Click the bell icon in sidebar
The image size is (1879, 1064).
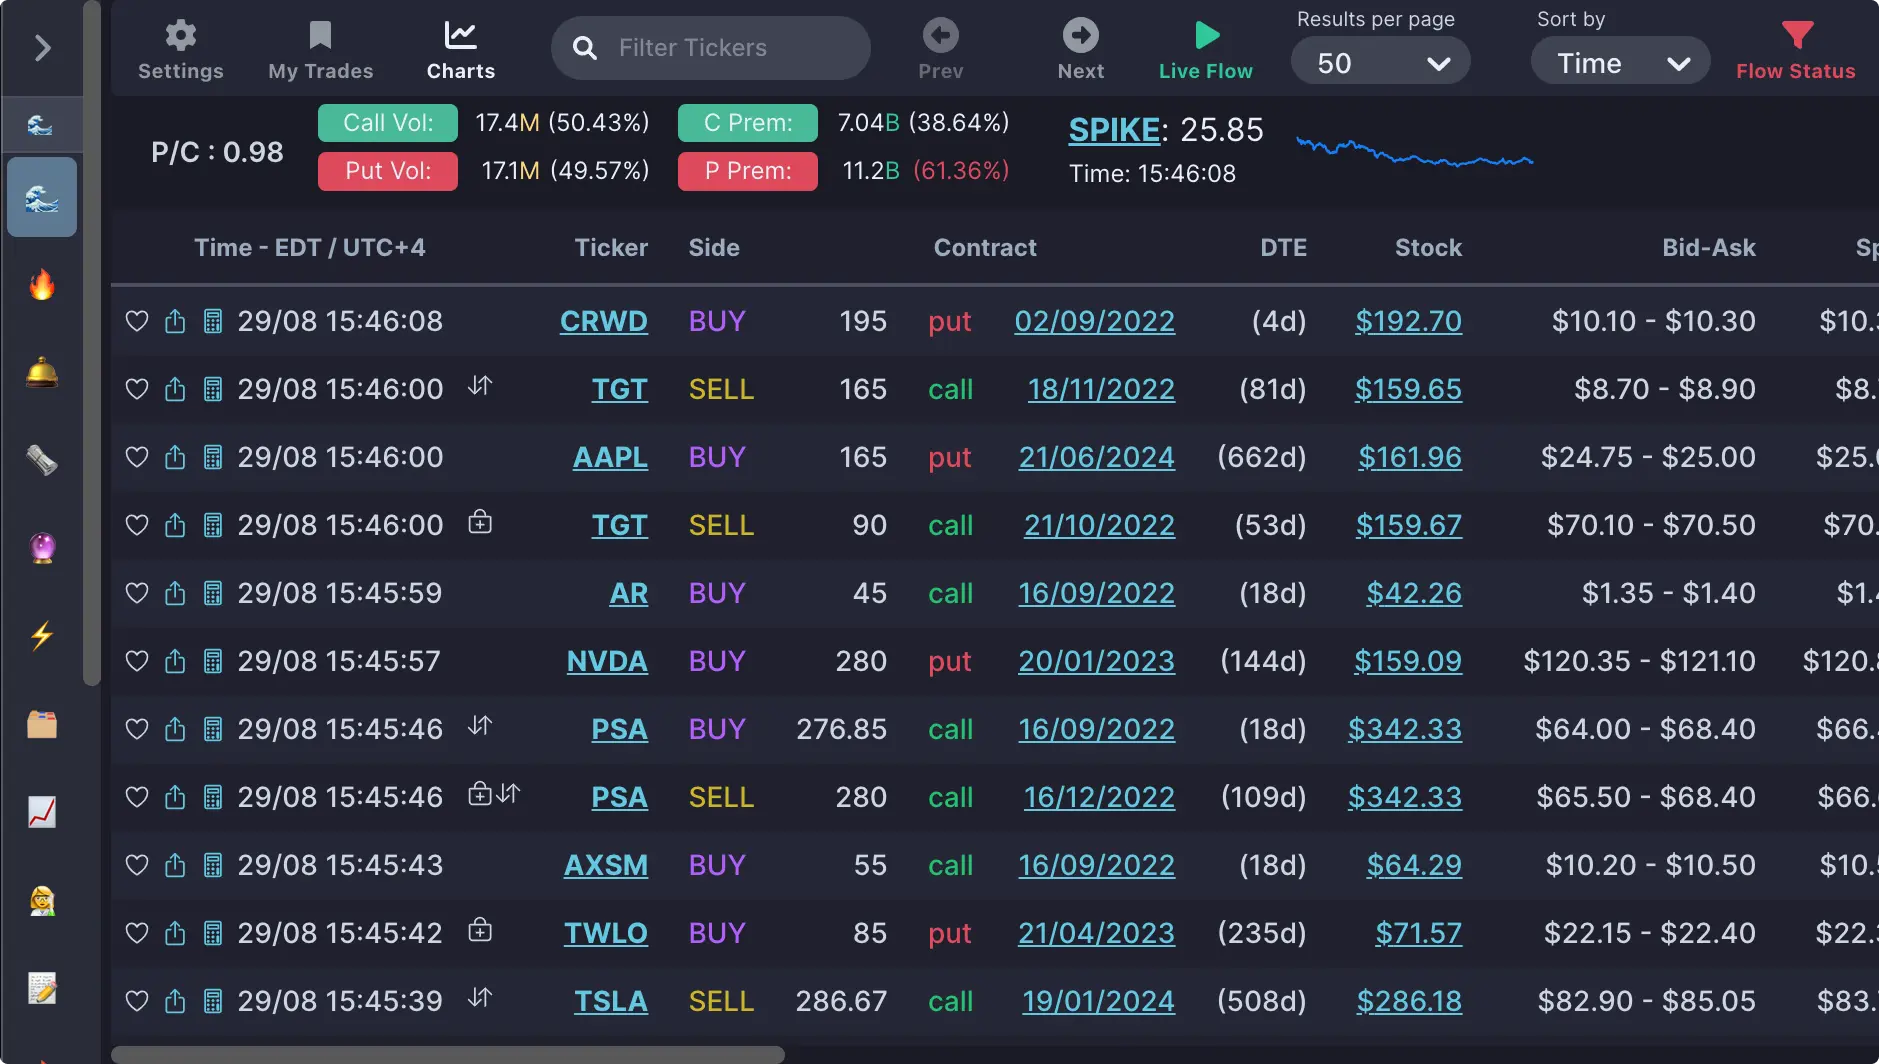click(x=42, y=373)
